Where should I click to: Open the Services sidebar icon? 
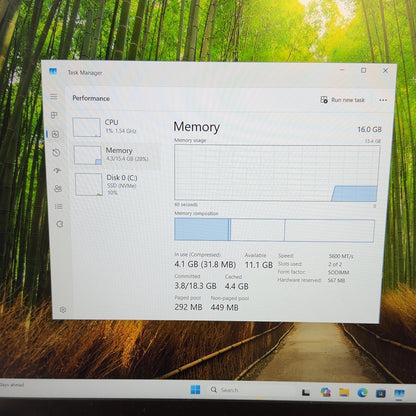pyautogui.click(x=60, y=224)
